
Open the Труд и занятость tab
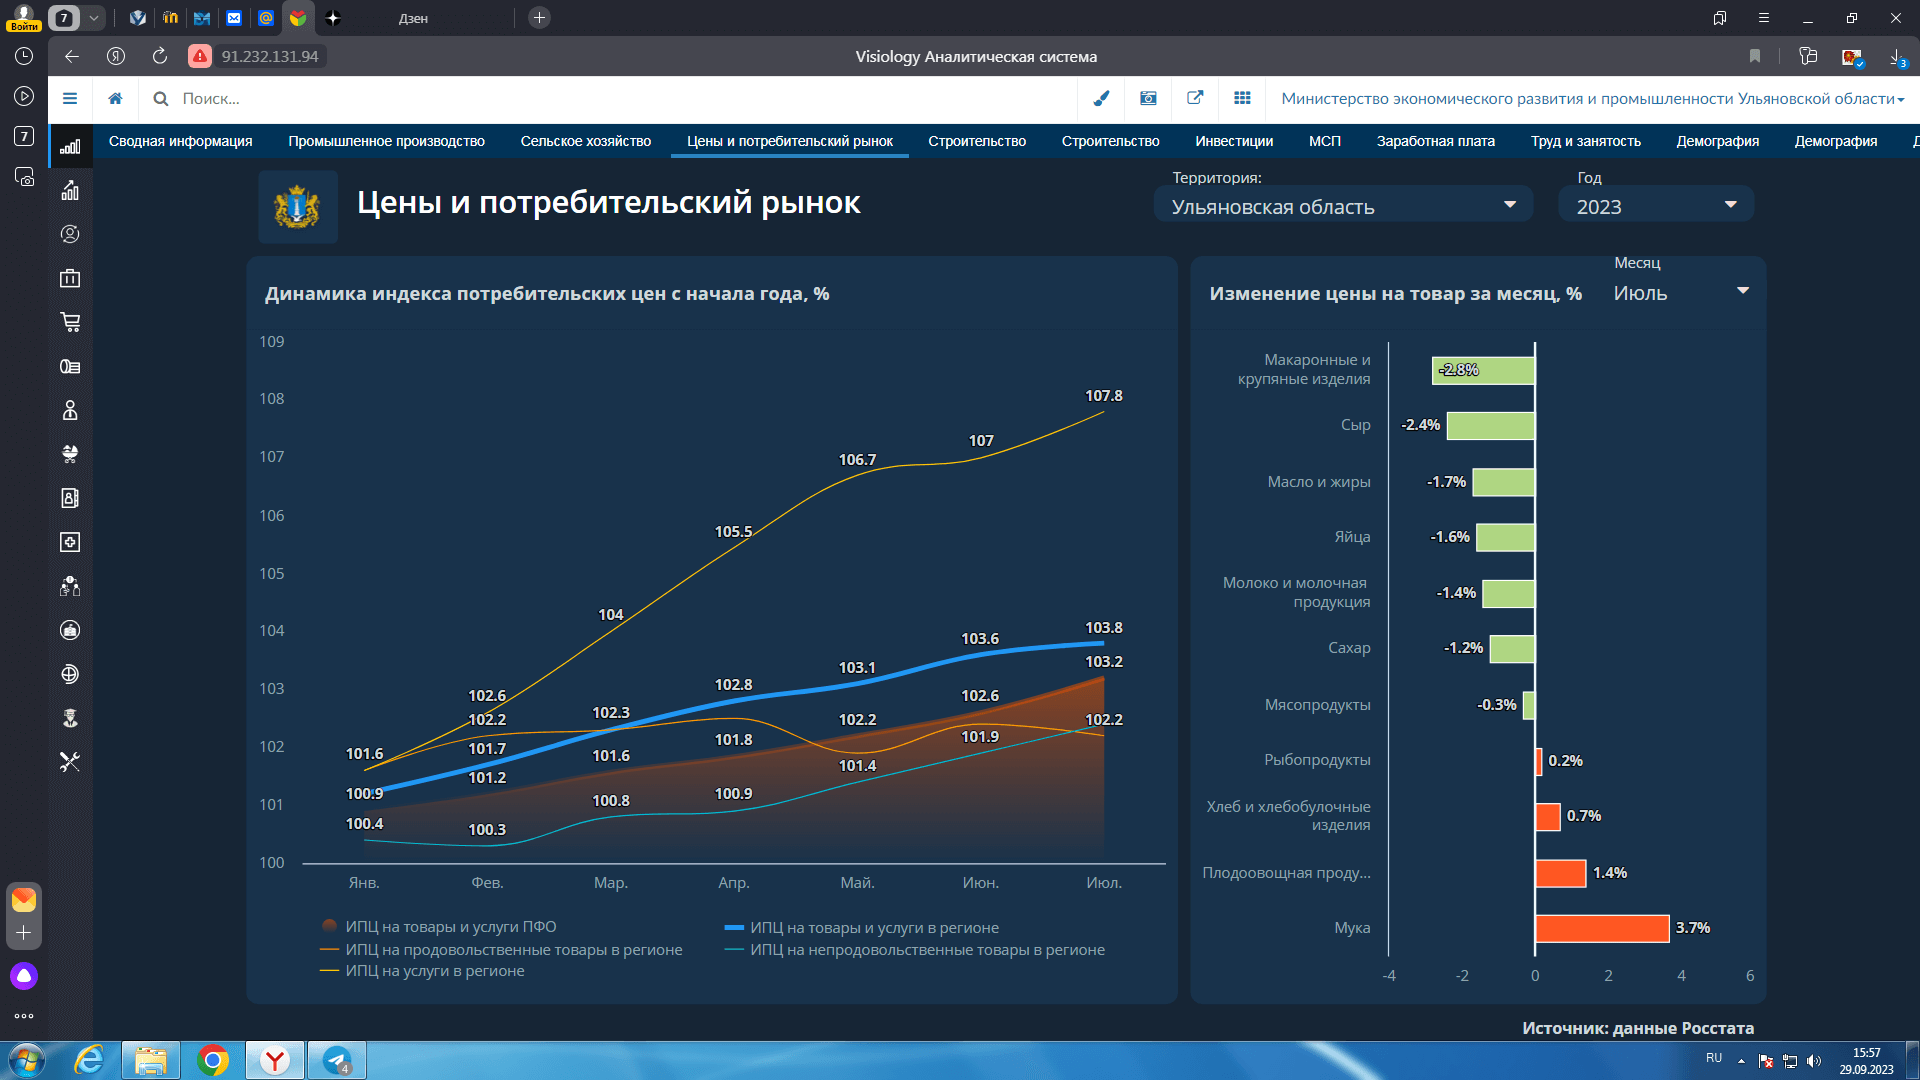tap(1586, 141)
